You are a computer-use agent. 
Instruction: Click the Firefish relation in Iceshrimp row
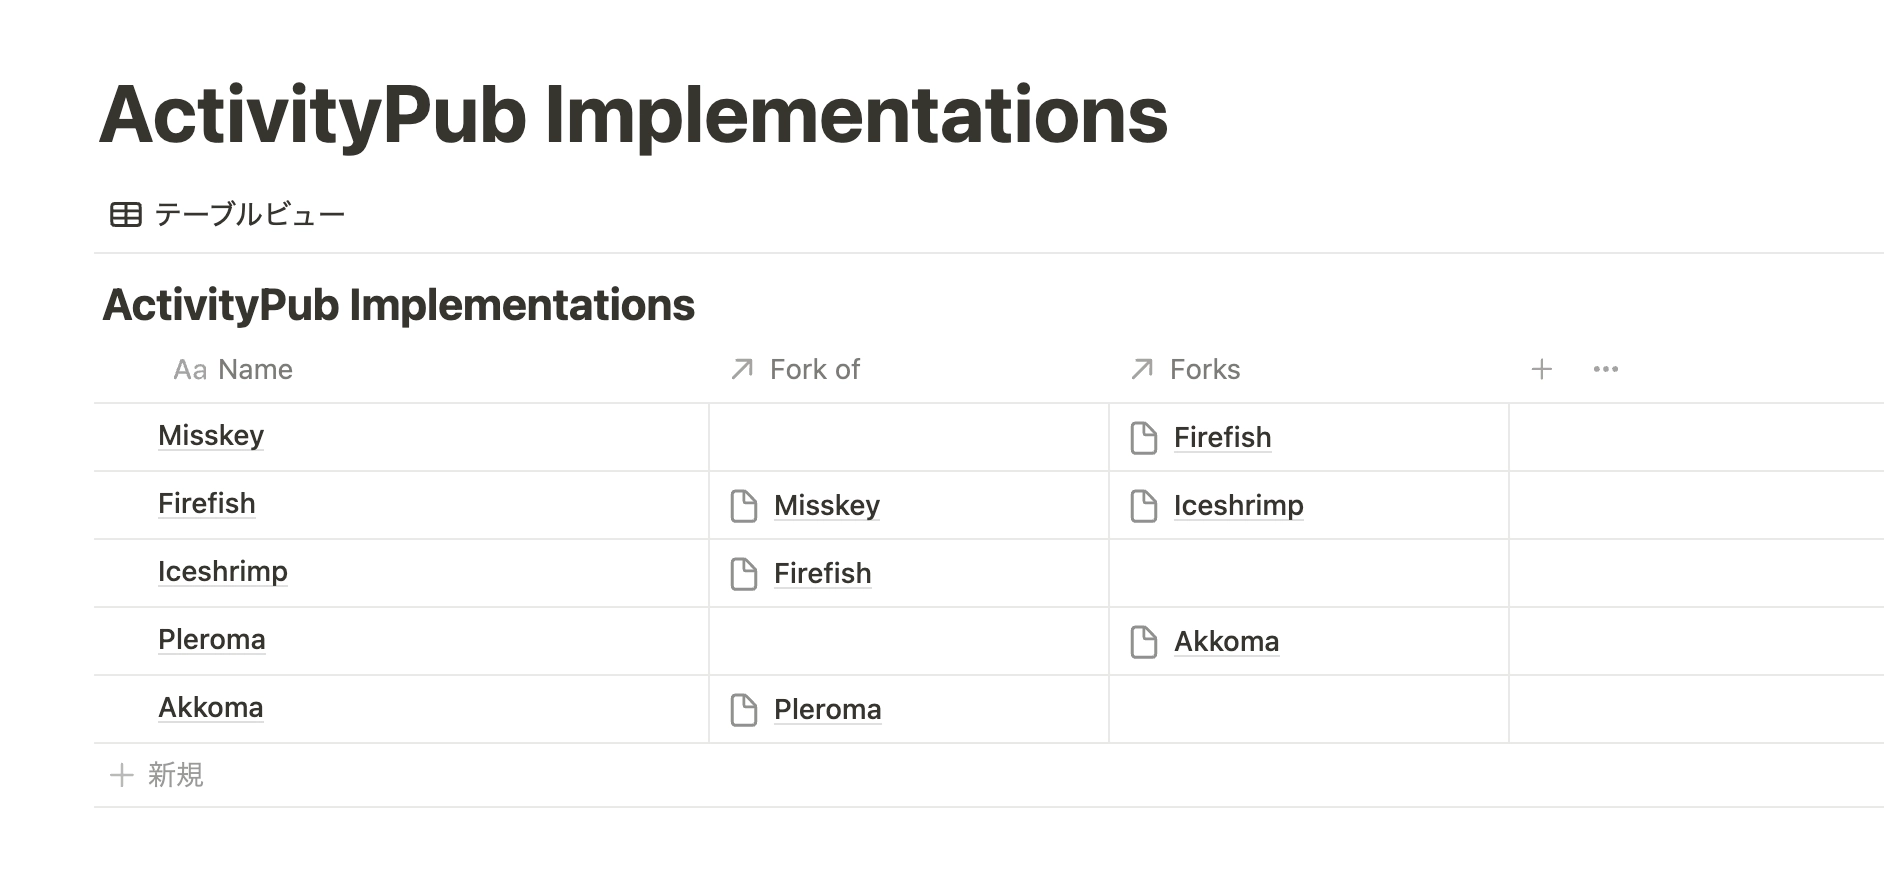point(822,574)
